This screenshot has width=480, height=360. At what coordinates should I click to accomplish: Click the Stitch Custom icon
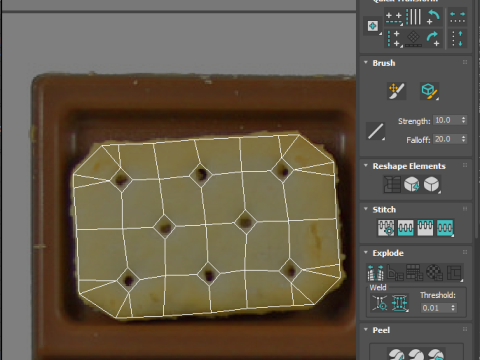point(445,228)
